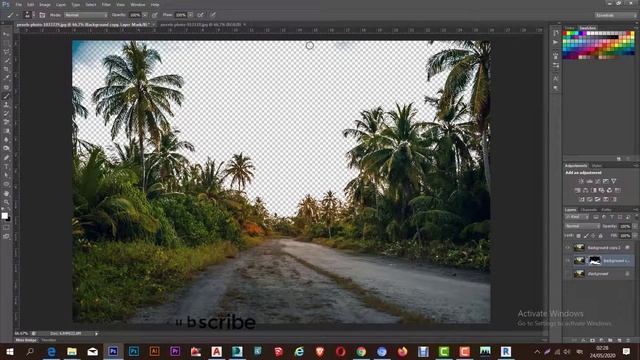Click the foreground color swatch

[4, 216]
